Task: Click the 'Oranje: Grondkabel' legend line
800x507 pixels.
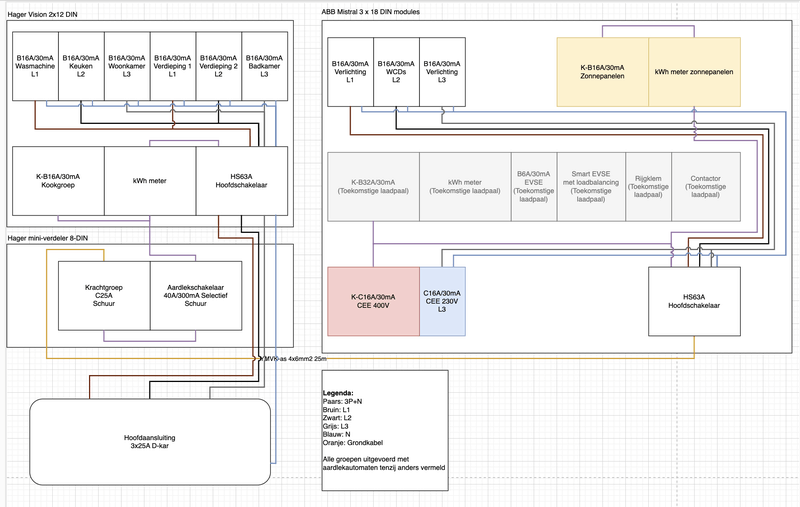Action: click(x=353, y=443)
